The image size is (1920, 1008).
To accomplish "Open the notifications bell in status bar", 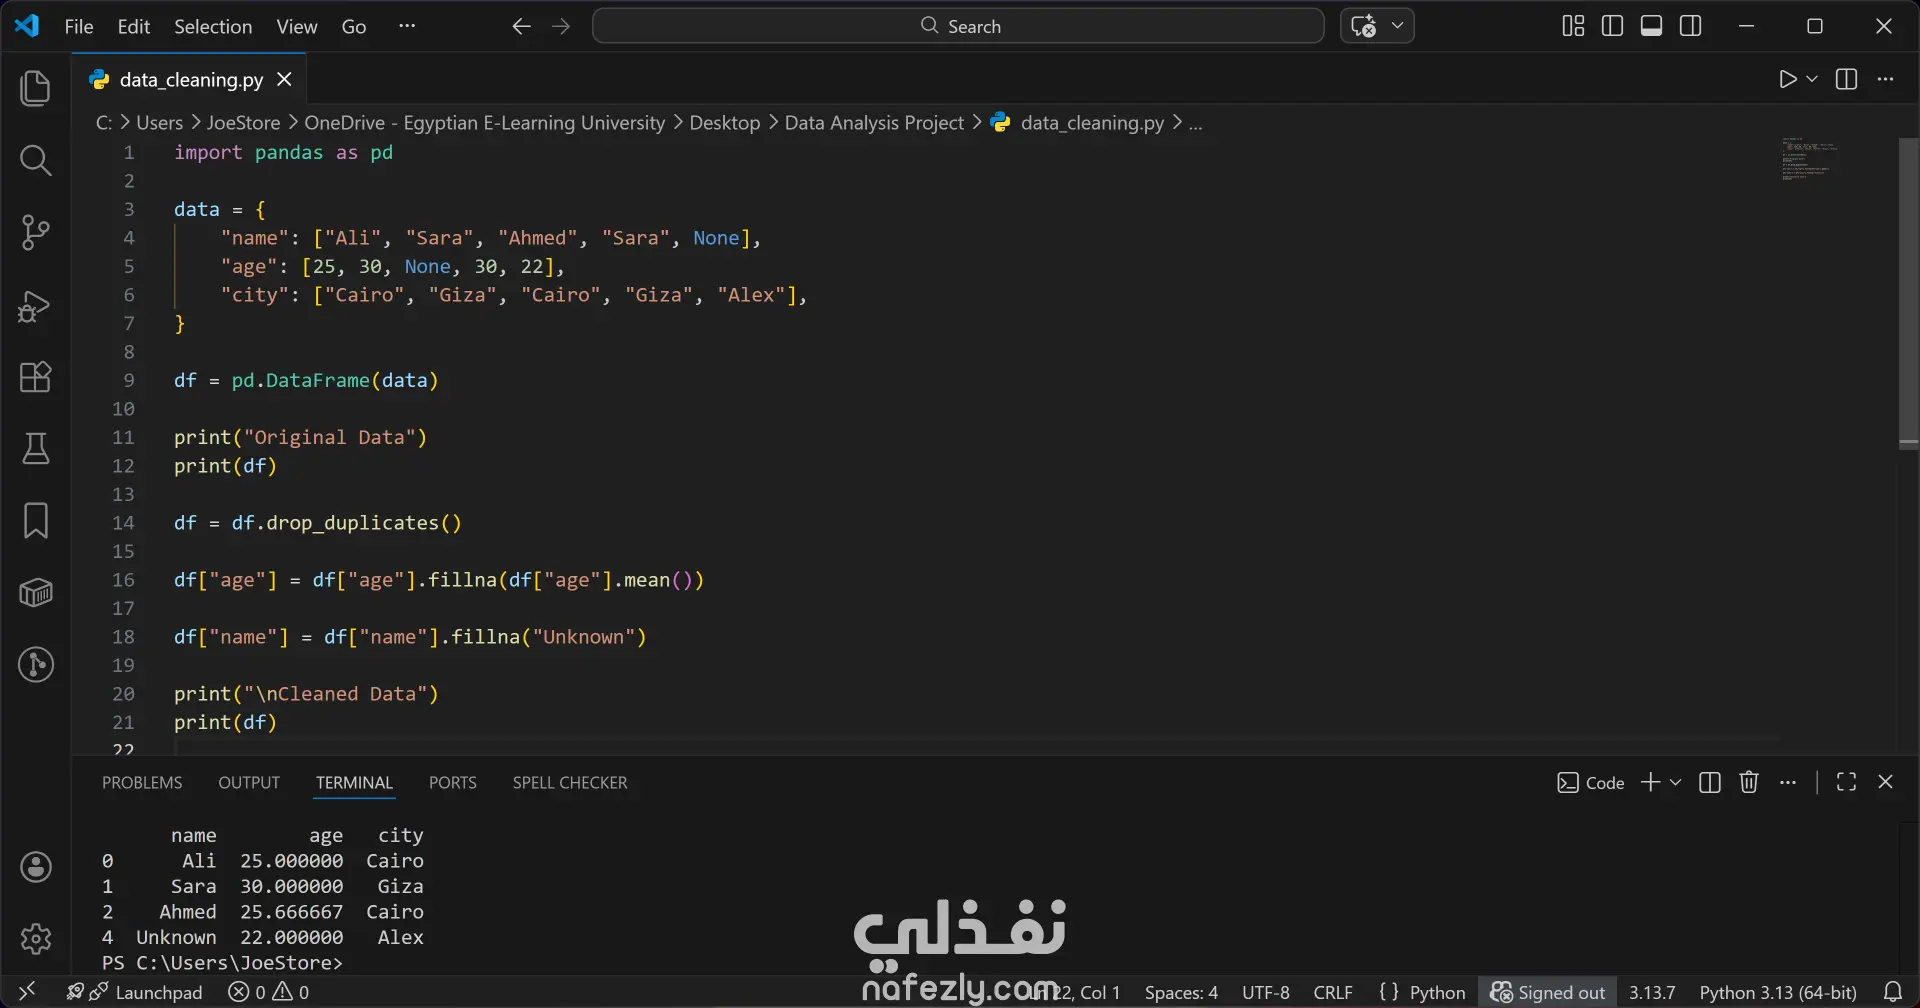I will (x=1893, y=992).
